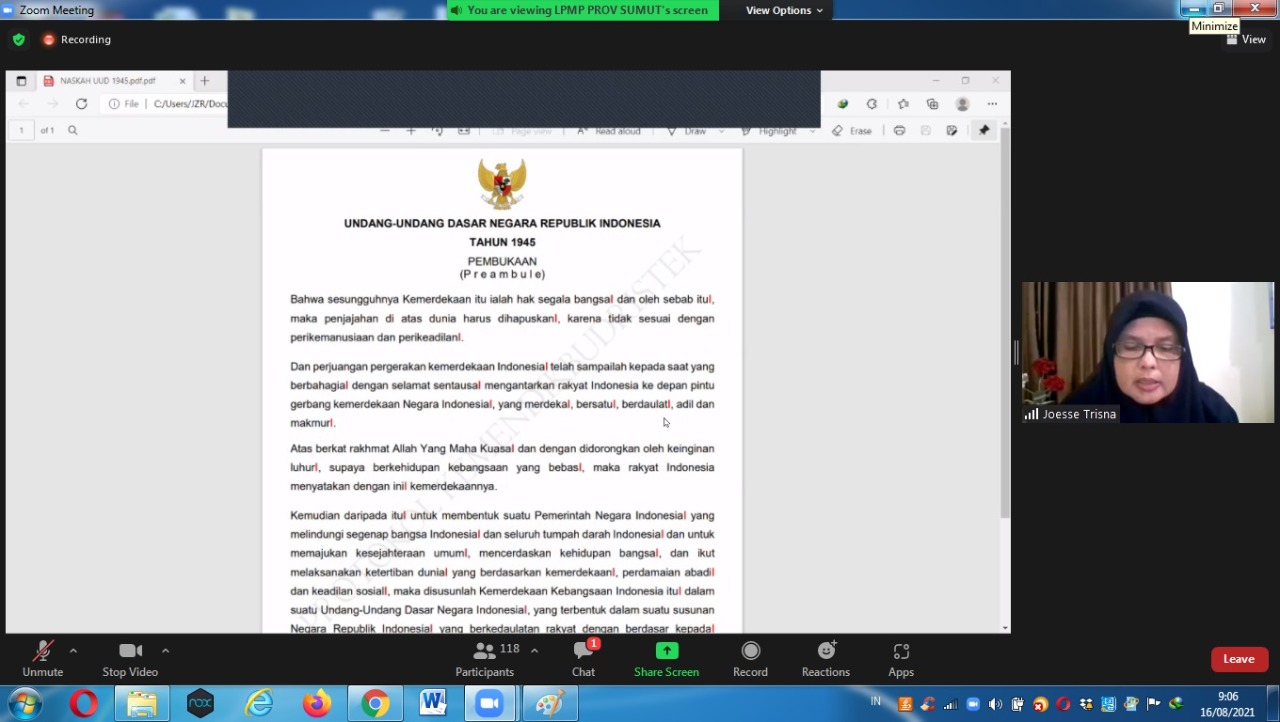Image resolution: width=1280 pixels, height=722 pixels.
Task: Click the volume icon in system tray
Action: pos(995,704)
